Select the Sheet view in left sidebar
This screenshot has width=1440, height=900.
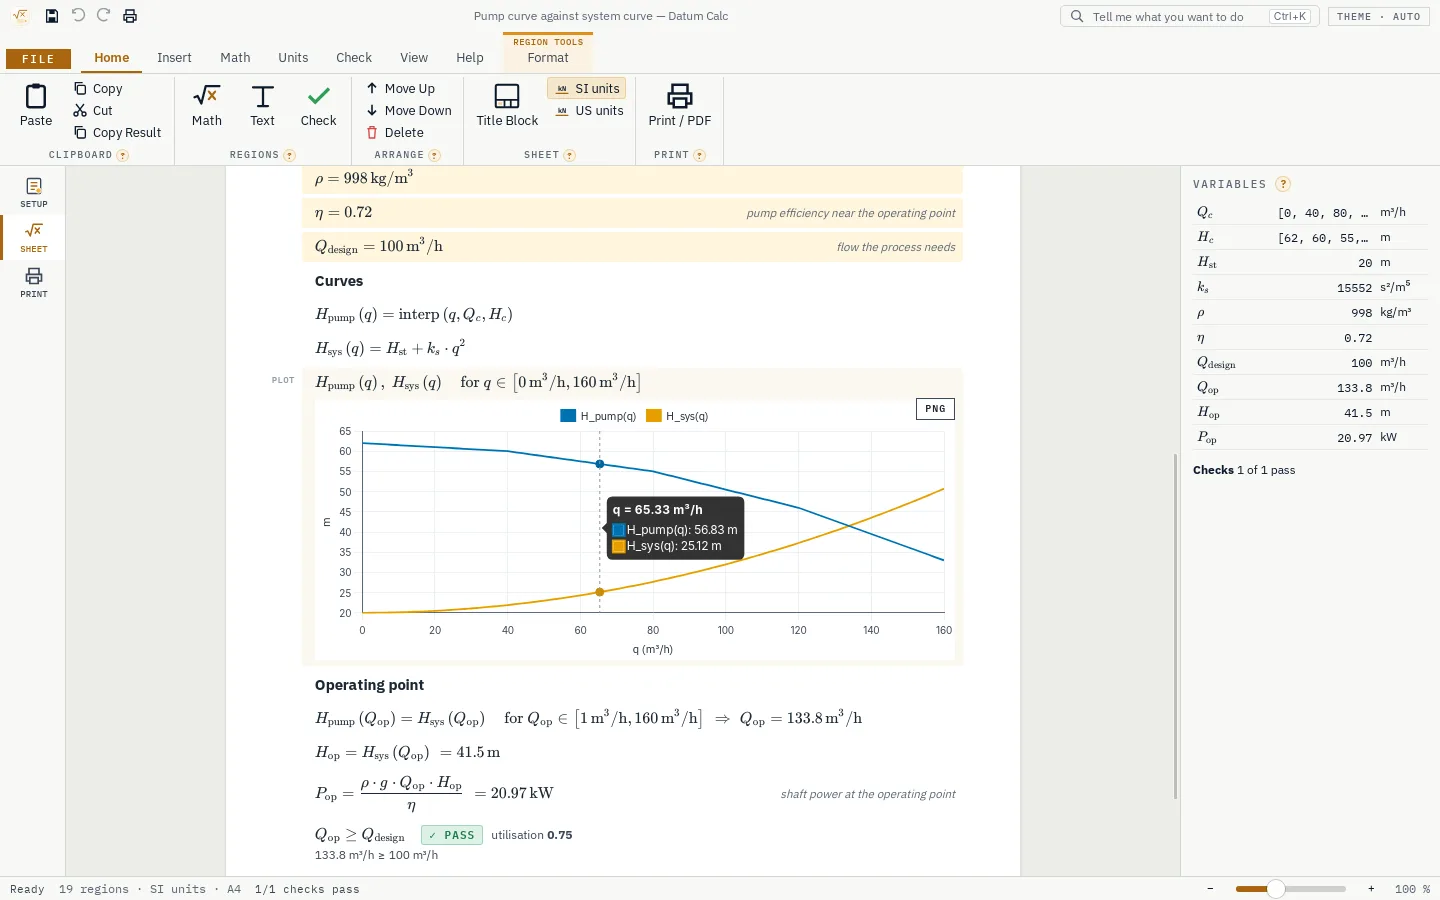tap(34, 238)
